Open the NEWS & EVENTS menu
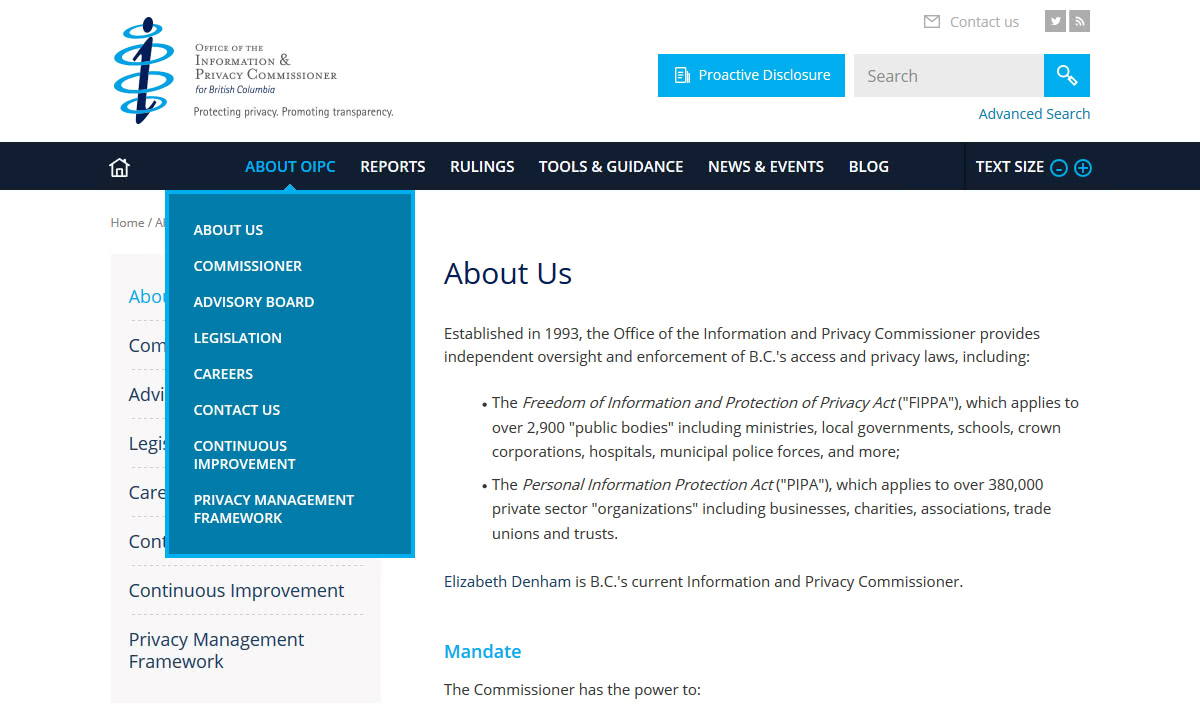 click(766, 167)
